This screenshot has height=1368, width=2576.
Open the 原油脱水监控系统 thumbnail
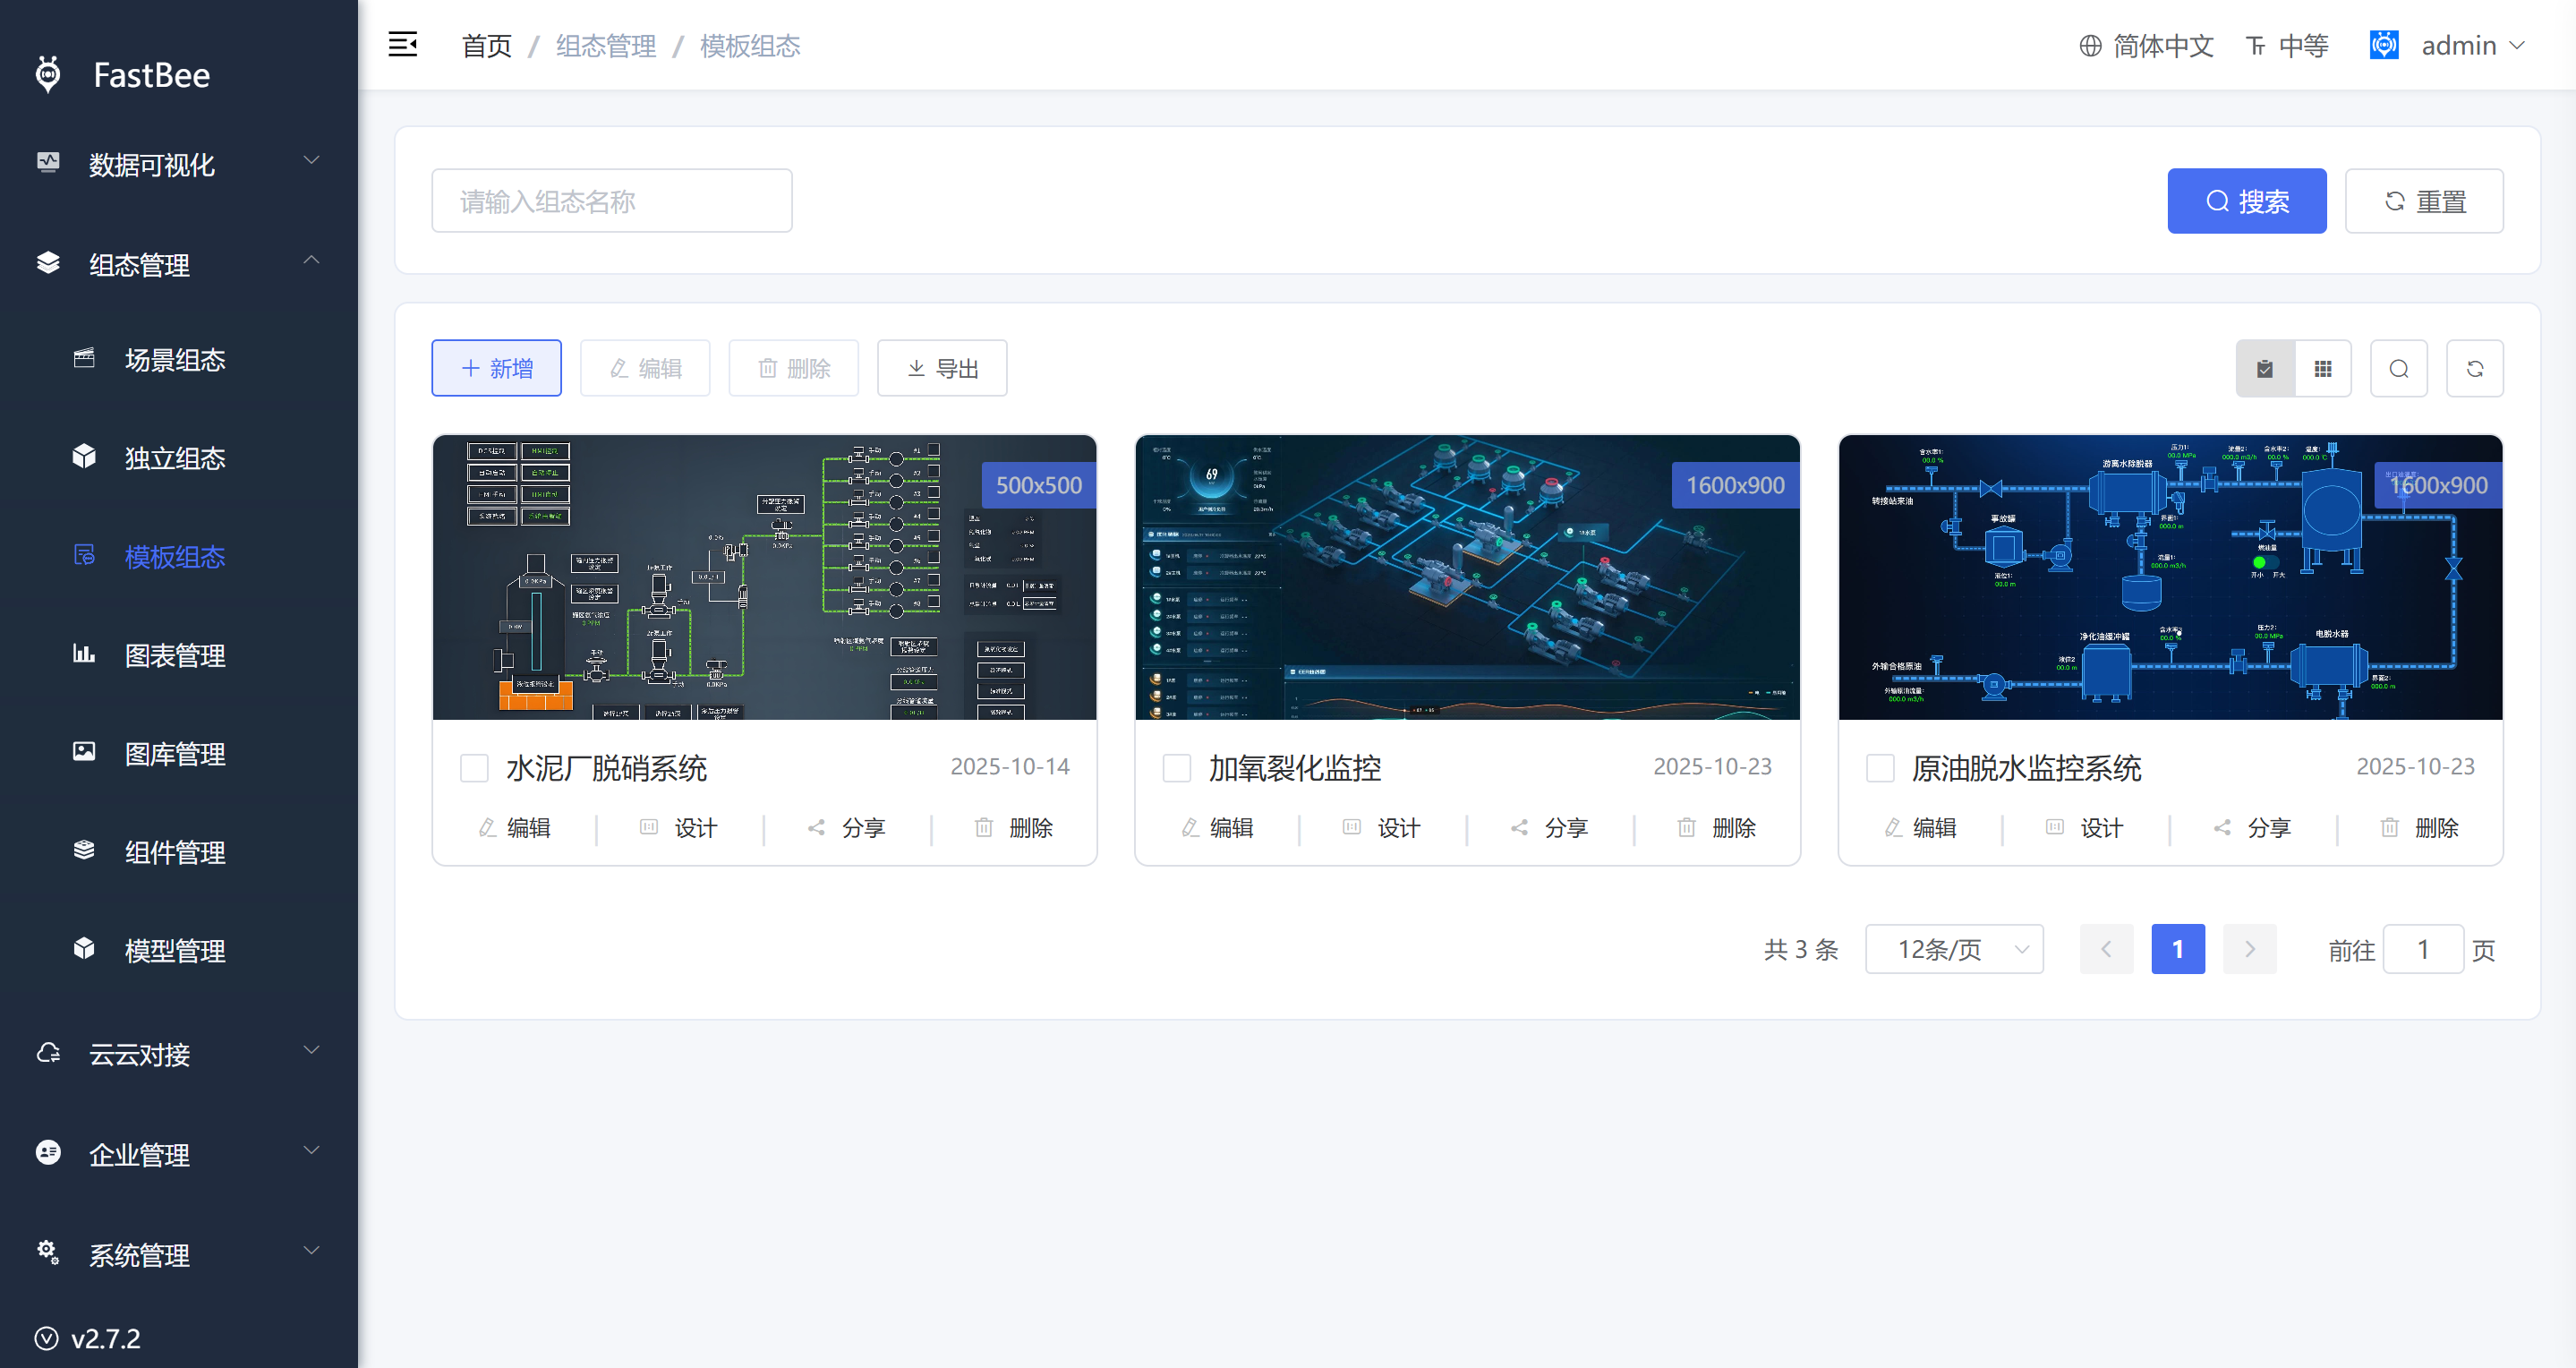pyautogui.click(x=2170, y=577)
